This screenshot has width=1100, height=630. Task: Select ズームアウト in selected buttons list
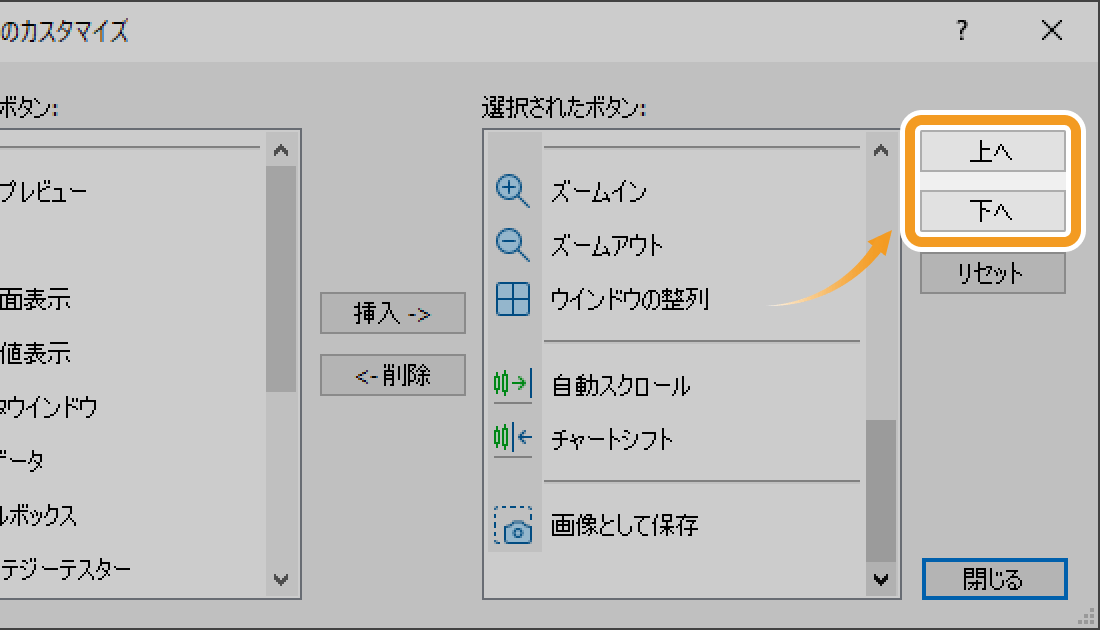pyautogui.click(x=607, y=246)
